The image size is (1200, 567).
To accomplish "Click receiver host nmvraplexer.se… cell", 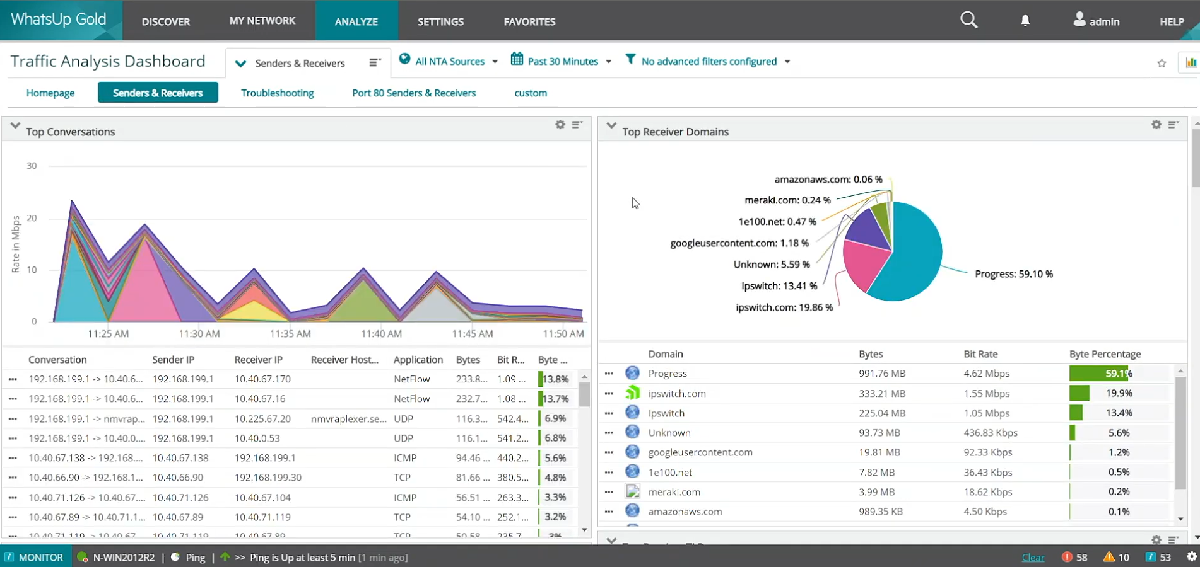I will 350,418.
